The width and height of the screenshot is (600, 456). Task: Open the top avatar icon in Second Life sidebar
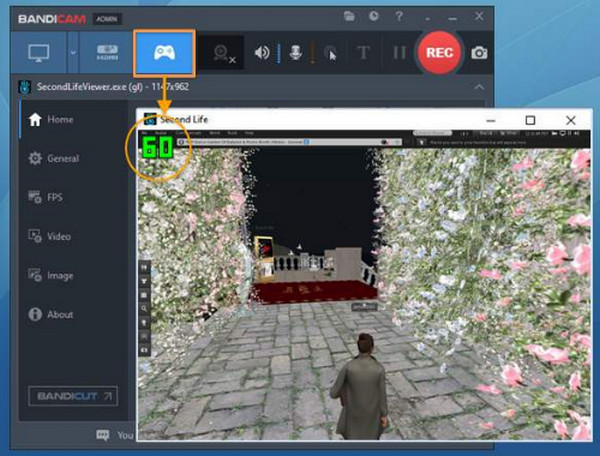pyautogui.click(x=144, y=267)
